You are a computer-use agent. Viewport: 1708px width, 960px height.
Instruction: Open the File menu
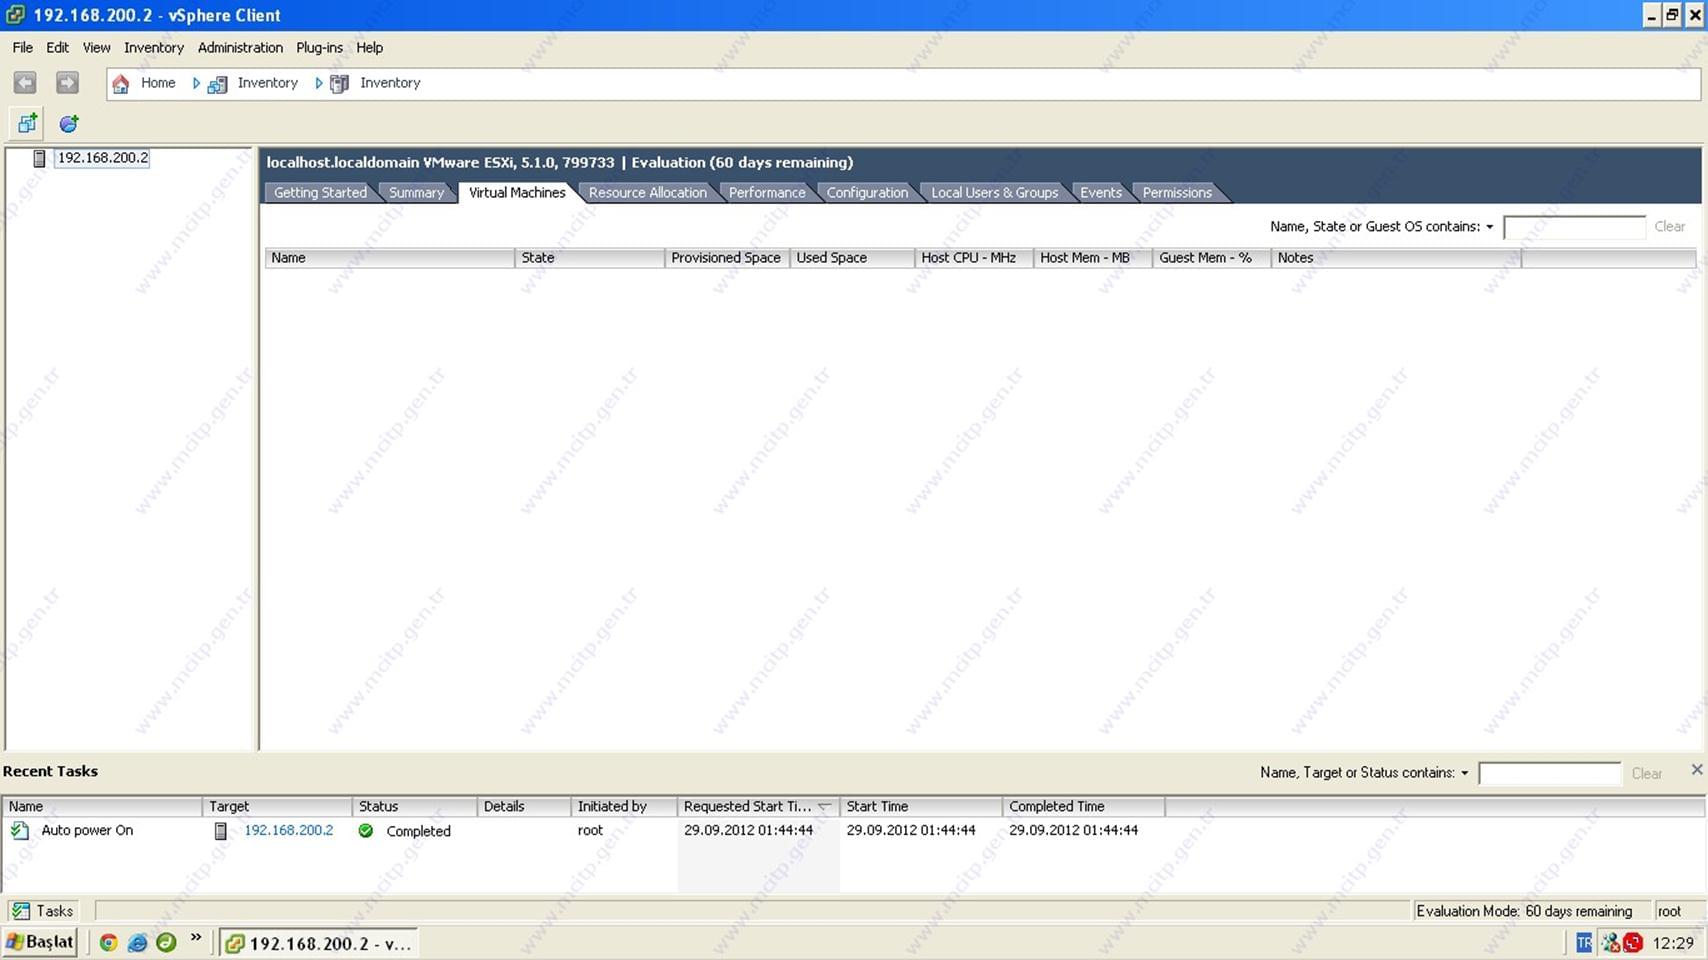click(22, 48)
